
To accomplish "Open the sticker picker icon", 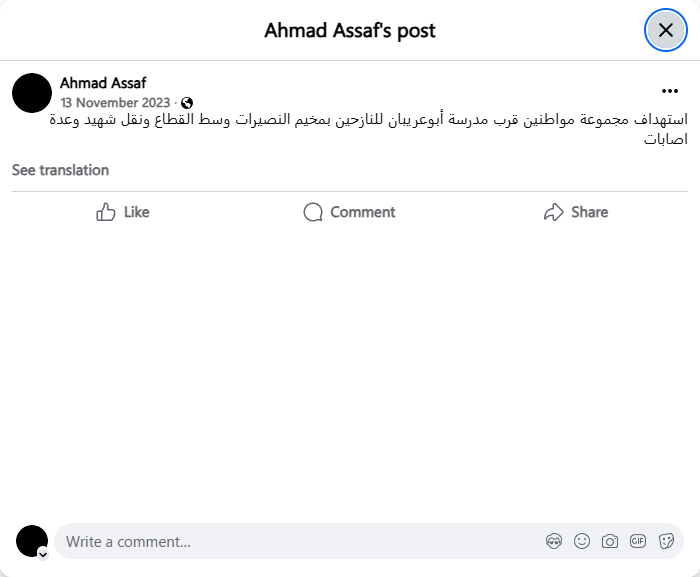I will [x=666, y=542].
